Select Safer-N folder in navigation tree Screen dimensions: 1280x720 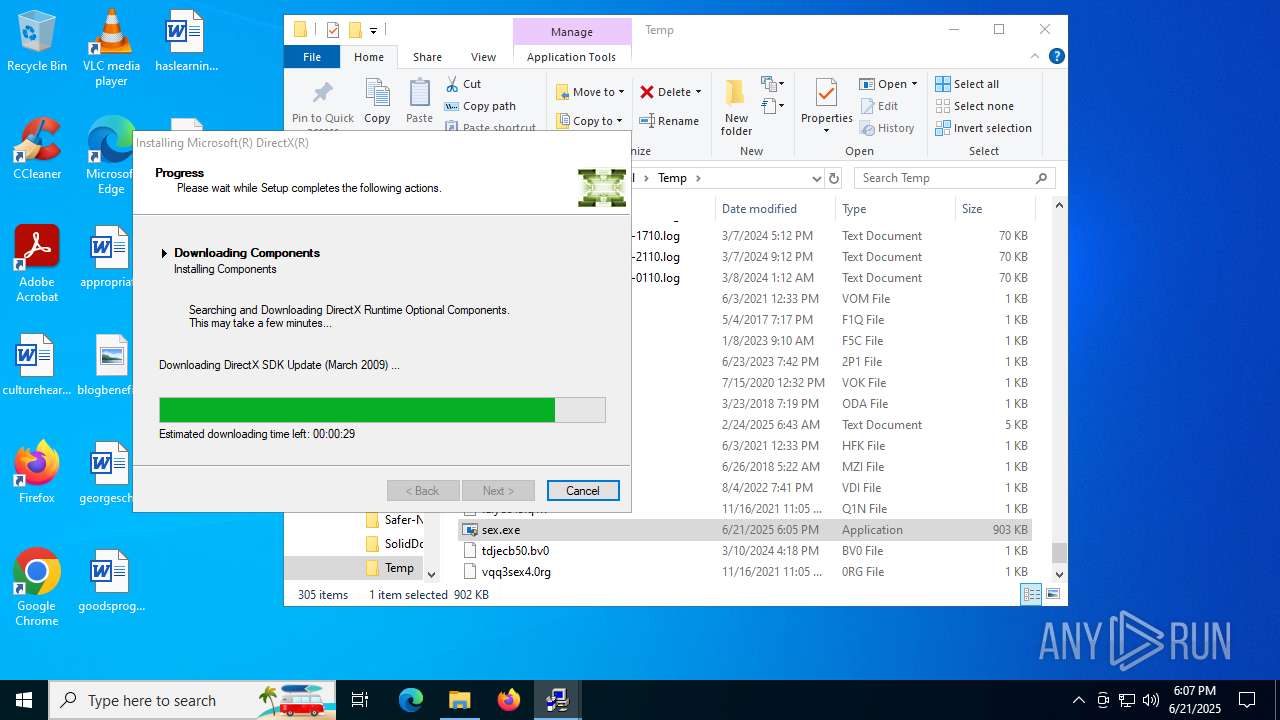pos(394,520)
